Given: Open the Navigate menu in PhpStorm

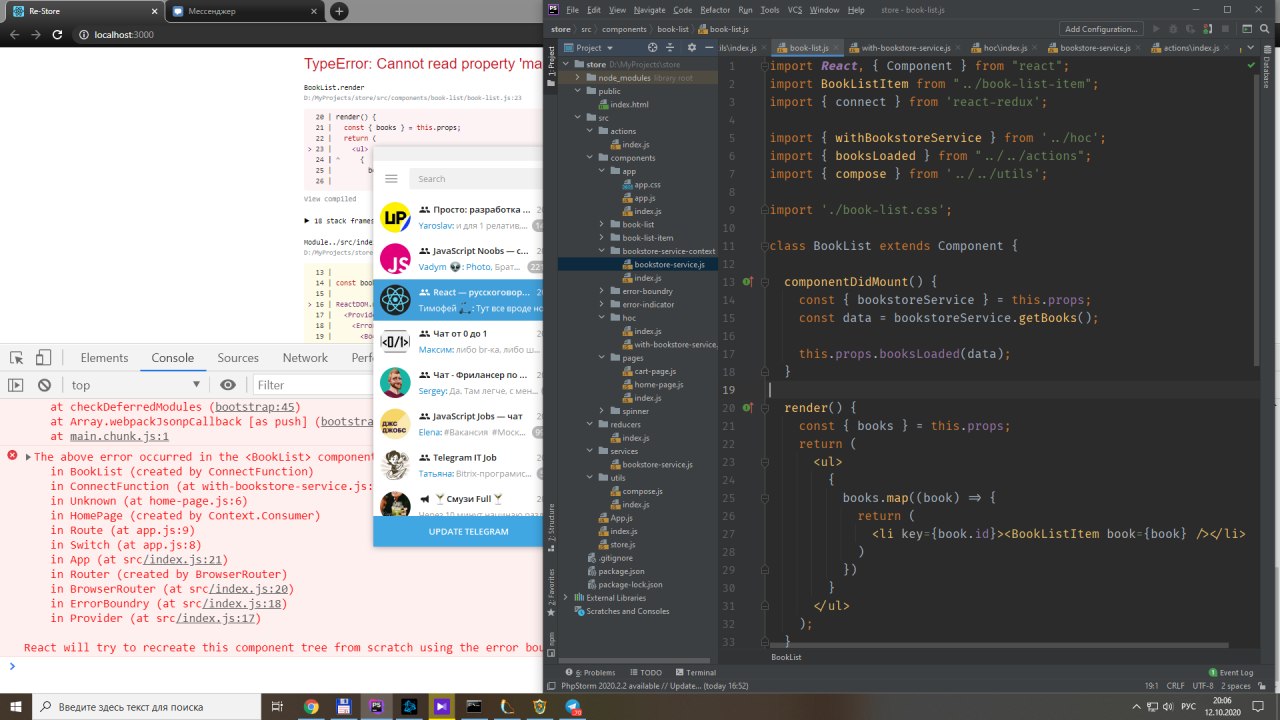Looking at the screenshot, I should (x=649, y=10).
